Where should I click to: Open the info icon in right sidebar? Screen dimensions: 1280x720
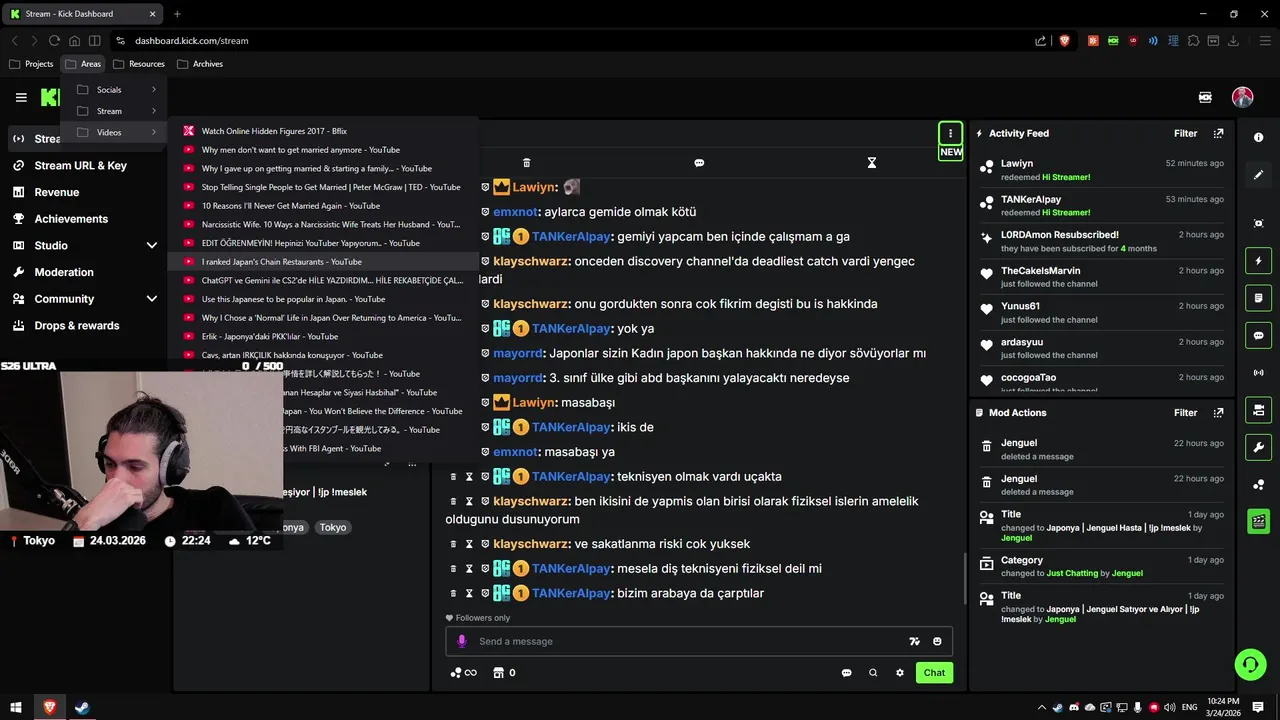click(x=1259, y=137)
